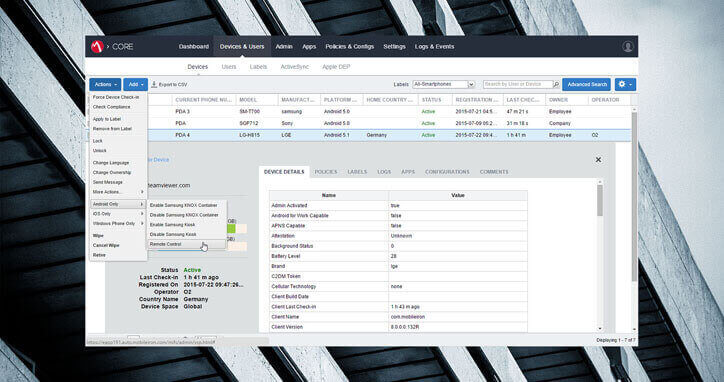Screen dimensions: 724x382
Task: Click the MobileIron red logo icon
Action: (97, 47)
